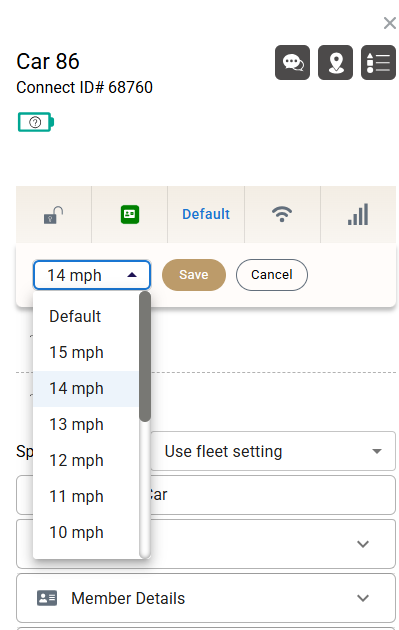The height and width of the screenshot is (630, 399).
Task: Open the messaging chat bubbles icon
Action: pyautogui.click(x=292, y=63)
